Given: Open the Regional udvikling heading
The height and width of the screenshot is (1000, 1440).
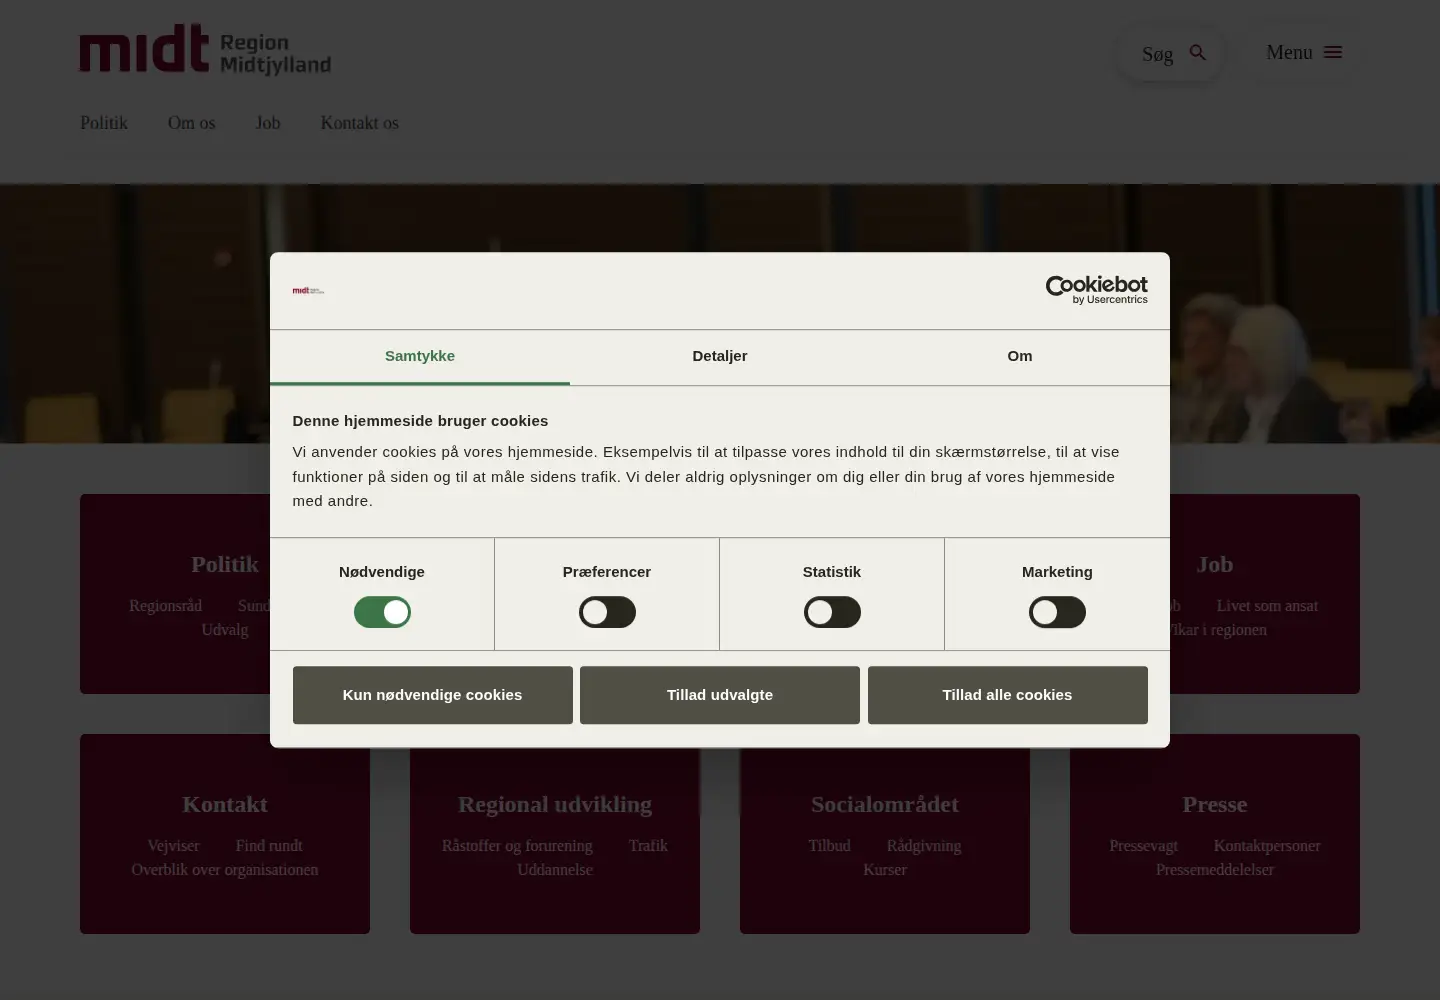Looking at the screenshot, I should tap(555, 804).
